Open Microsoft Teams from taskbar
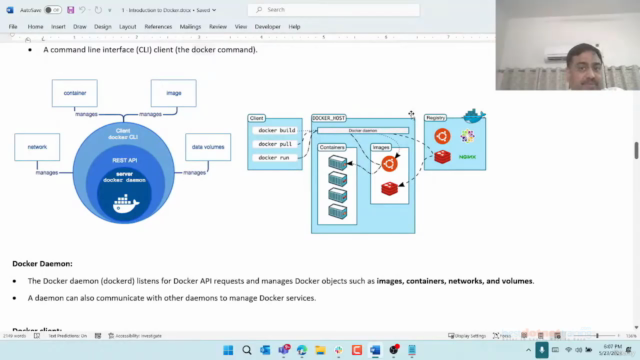 pyautogui.click(x=284, y=350)
